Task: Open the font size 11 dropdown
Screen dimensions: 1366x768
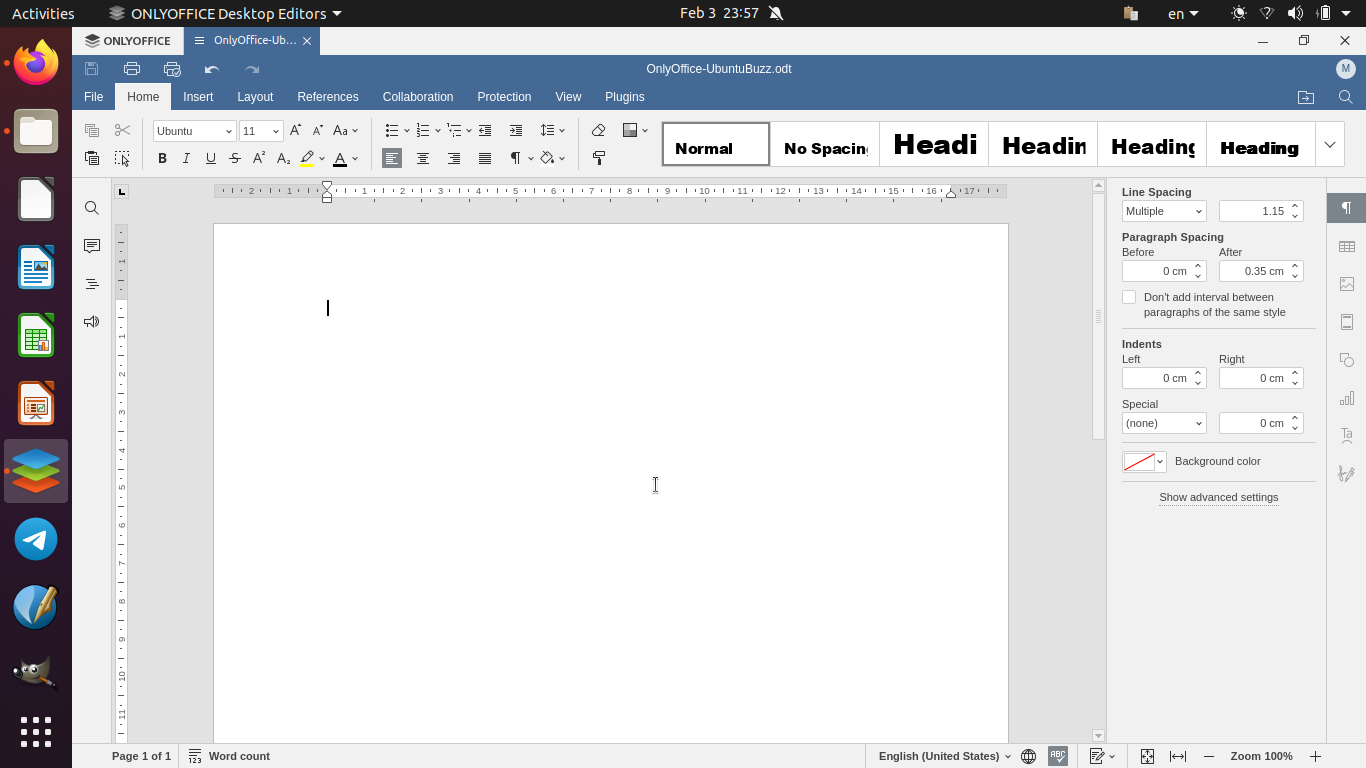Action: pos(276,131)
